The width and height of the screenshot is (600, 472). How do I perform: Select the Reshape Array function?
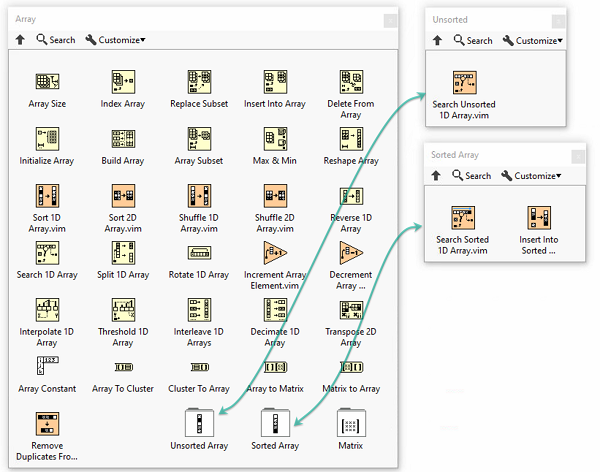coord(351,139)
